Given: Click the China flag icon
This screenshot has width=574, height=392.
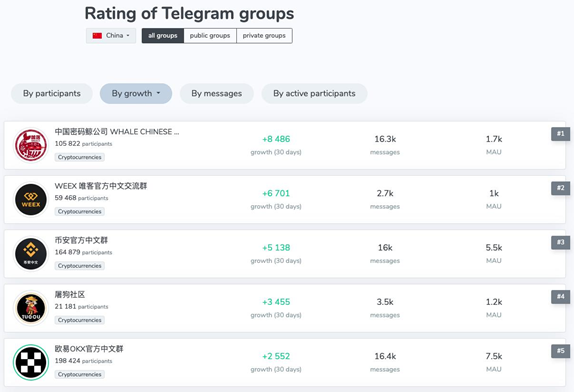Looking at the screenshot, I should pos(97,36).
